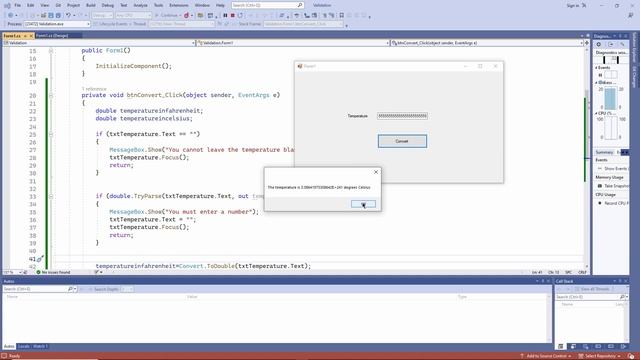Click the Visual Studio search box
Image resolution: width=640 pixels, height=360 pixels.
pyautogui.click(x=267, y=5)
